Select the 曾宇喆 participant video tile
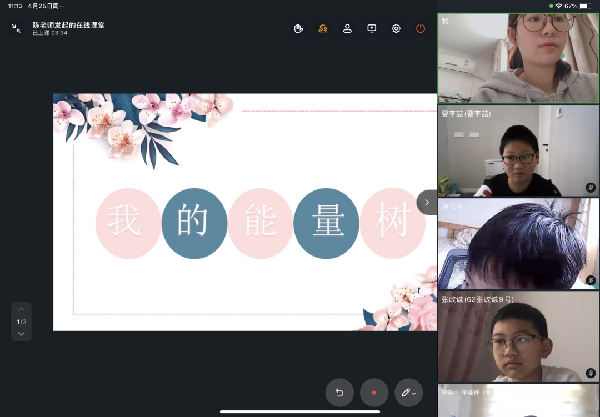 [x=518, y=151]
